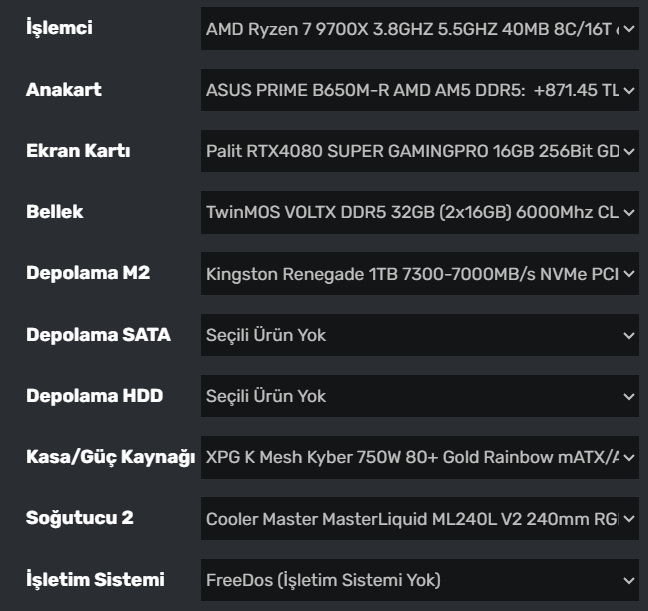Viewport: 648px width, 611px height.
Task: Open the Palit RTX4080 SUPER graphics card dropdown
Action: point(410,152)
